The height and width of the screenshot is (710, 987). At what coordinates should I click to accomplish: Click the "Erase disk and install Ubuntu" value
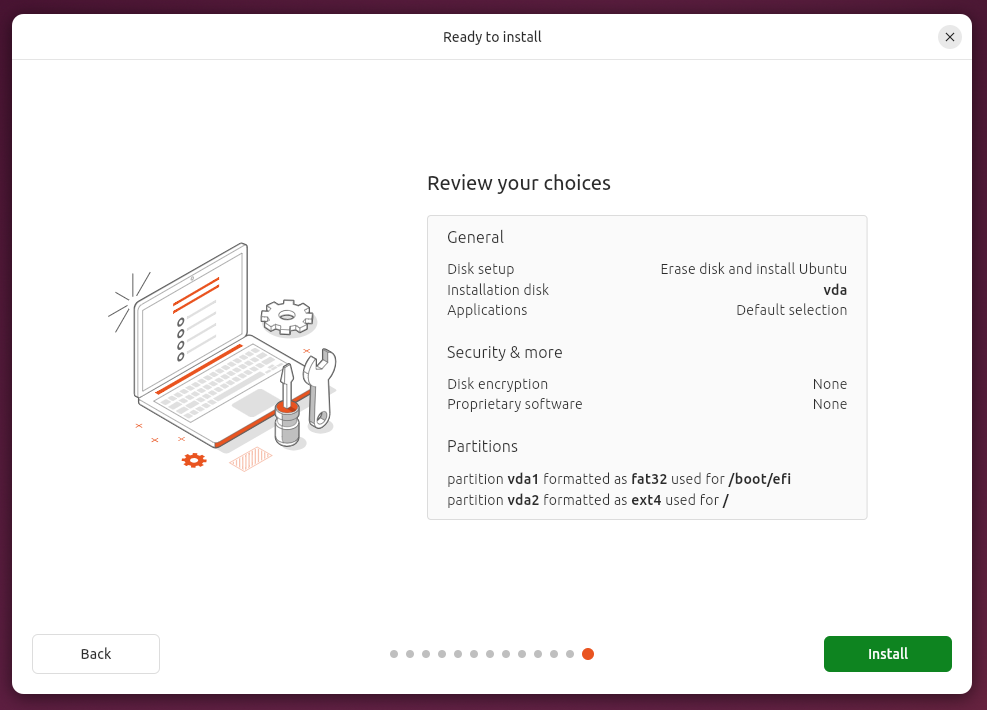pyautogui.click(x=753, y=269)
